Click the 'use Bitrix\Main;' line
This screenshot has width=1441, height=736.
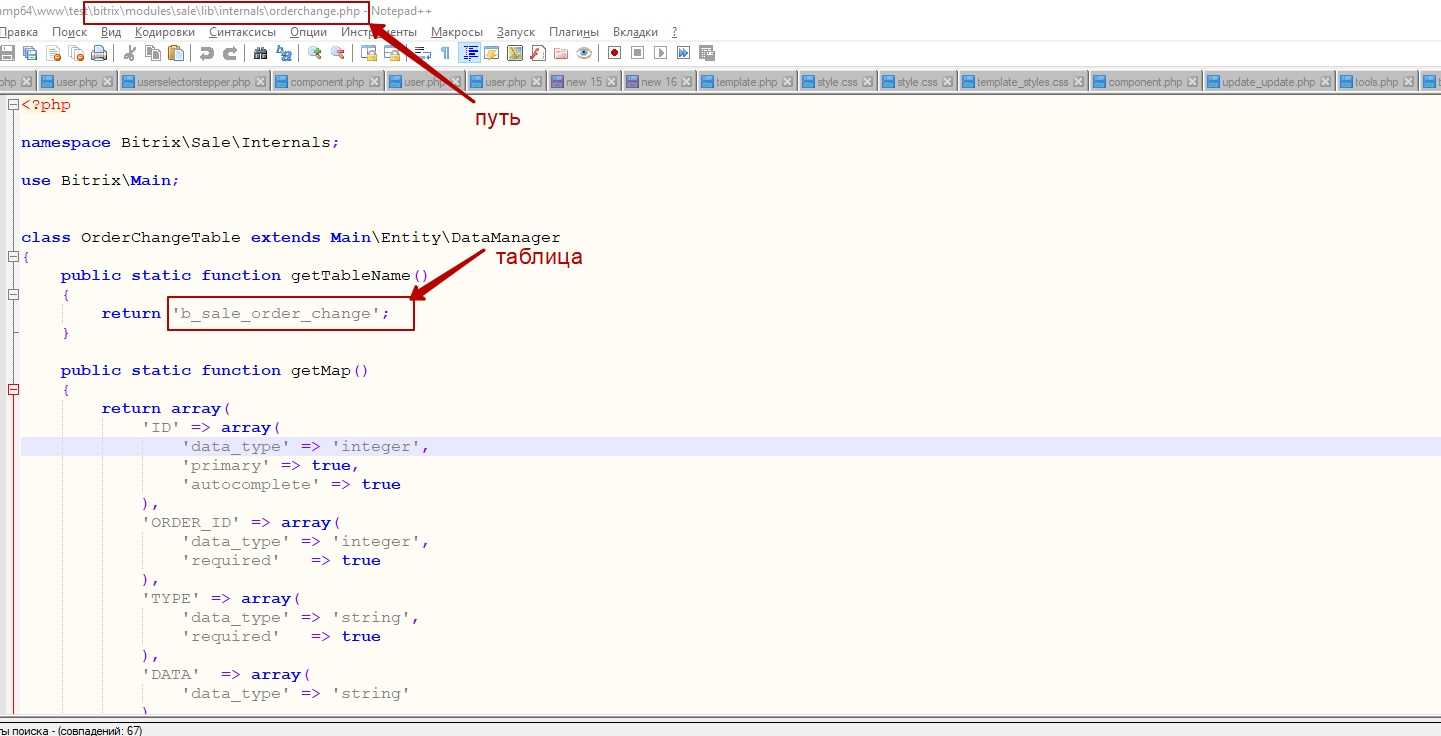coord(100,181)
